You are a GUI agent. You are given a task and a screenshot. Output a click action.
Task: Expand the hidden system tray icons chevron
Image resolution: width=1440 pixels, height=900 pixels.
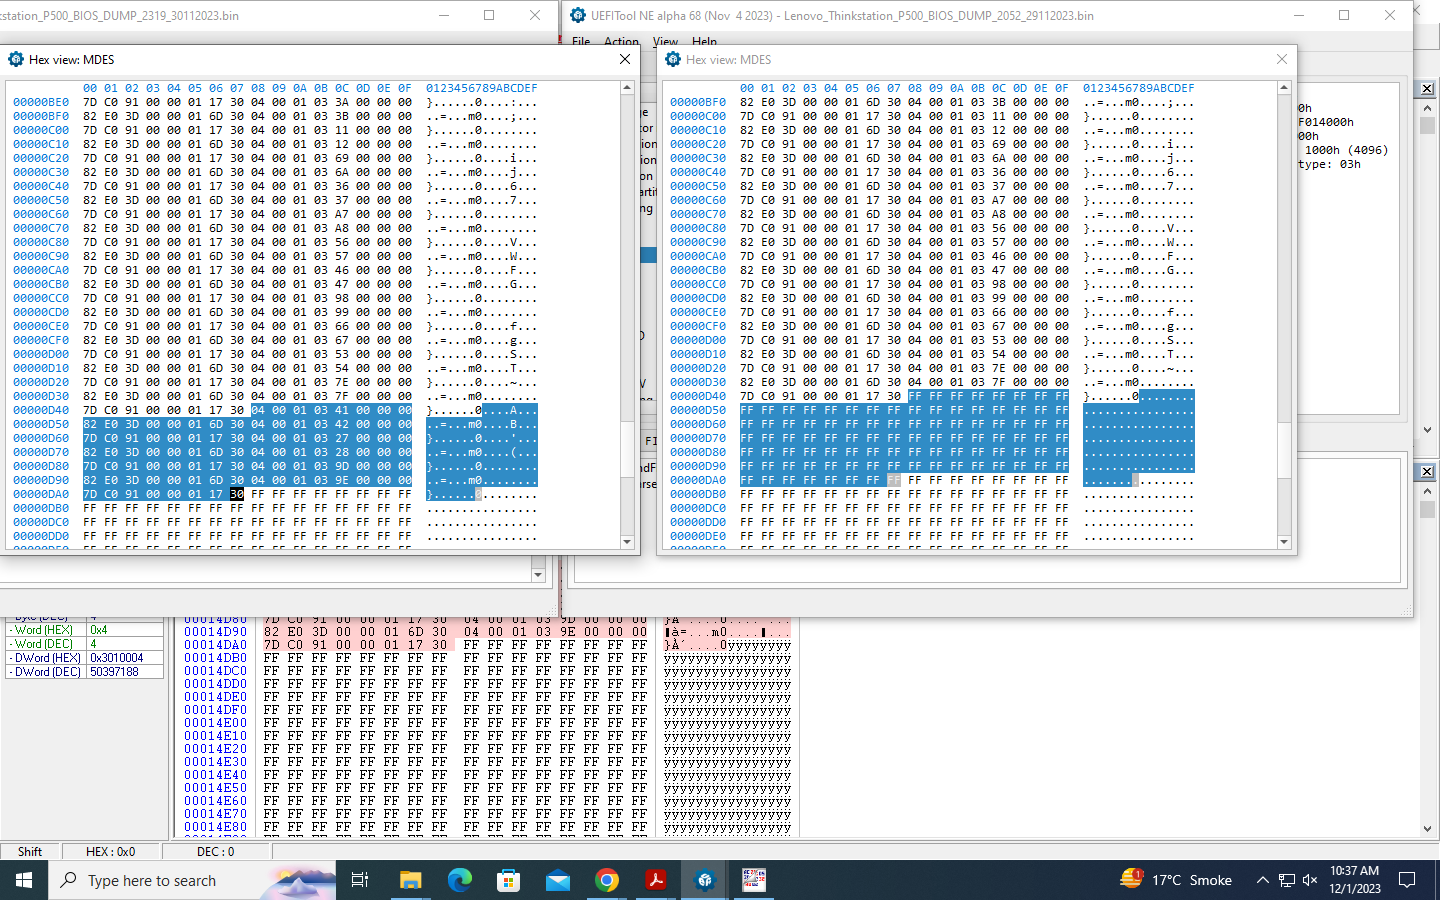click(1262, 880)
